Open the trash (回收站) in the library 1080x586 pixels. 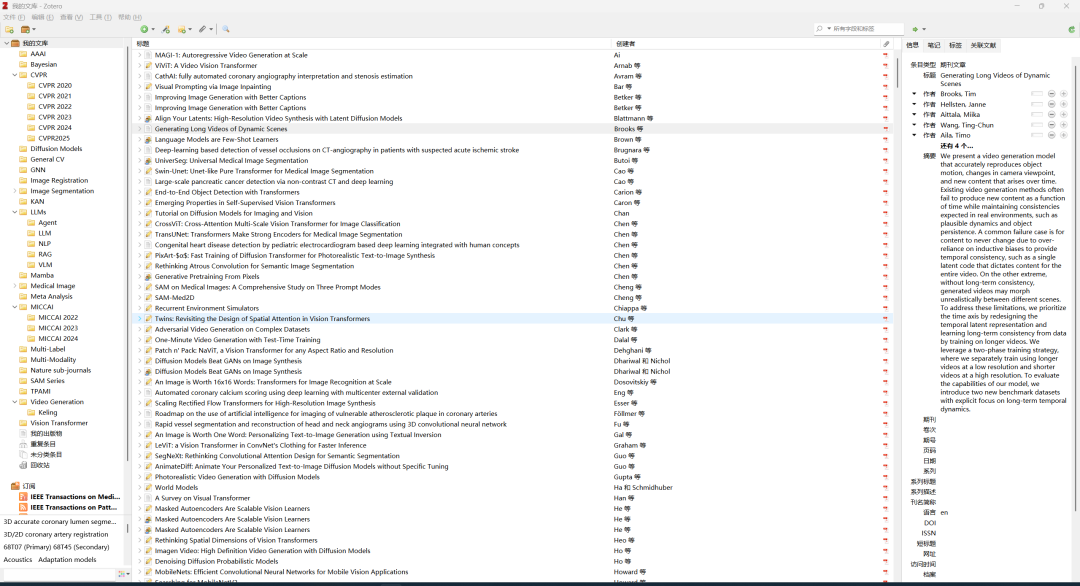[x=40, y=465]
